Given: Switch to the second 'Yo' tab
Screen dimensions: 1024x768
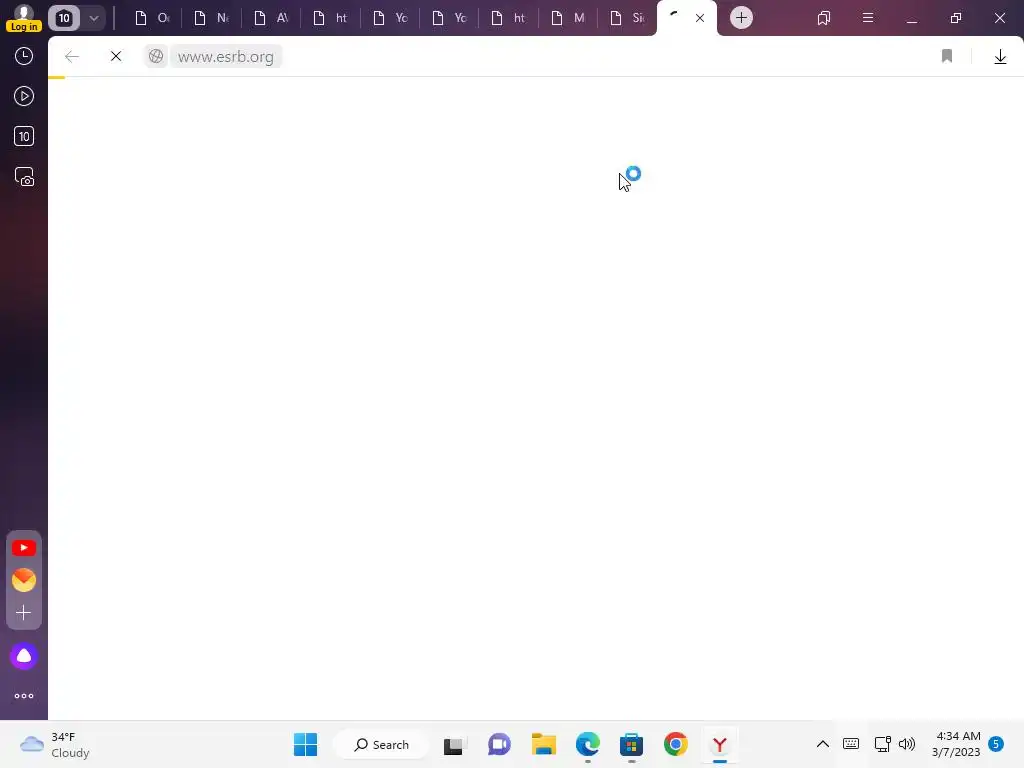Looking at the screenshot, I should tap(449, 18).
